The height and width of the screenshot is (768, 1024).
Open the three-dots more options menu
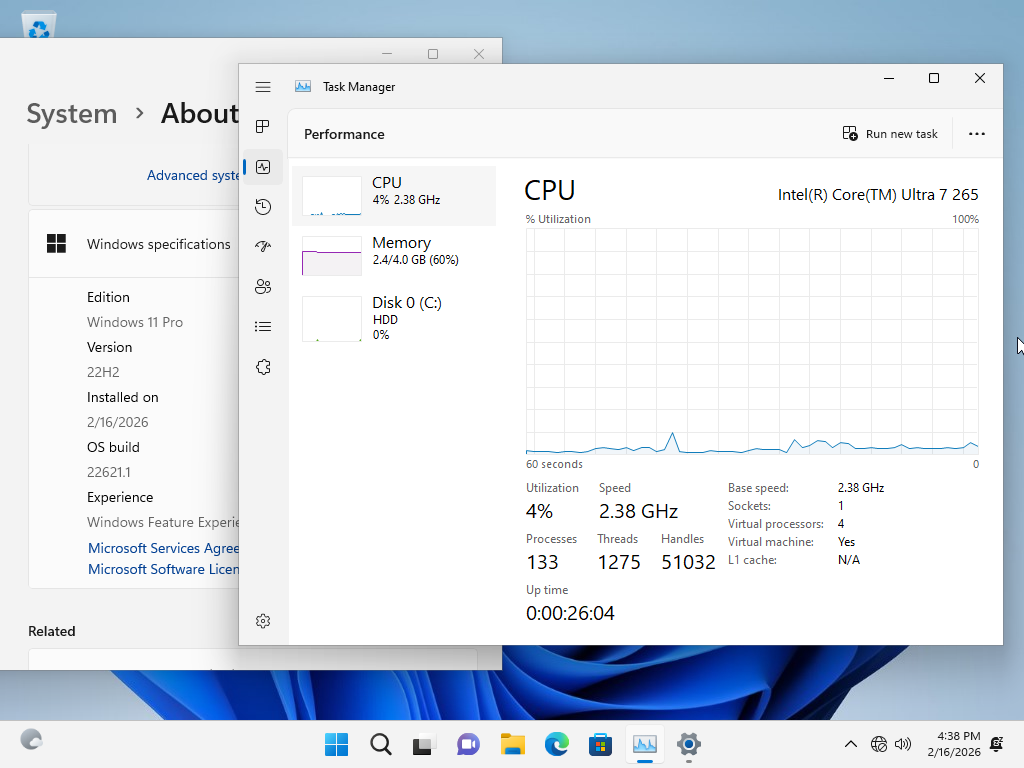point(977,134)
